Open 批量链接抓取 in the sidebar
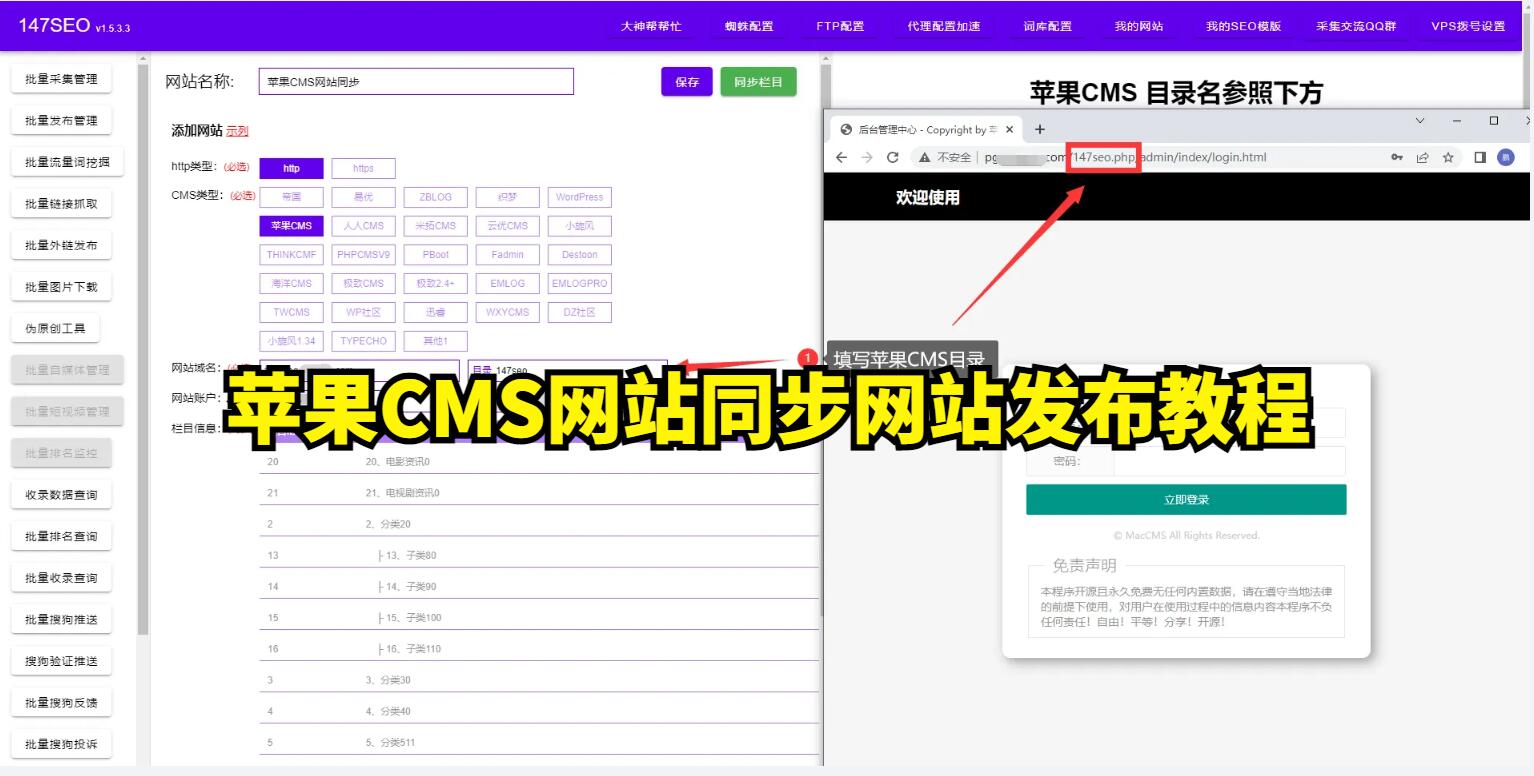The height and width of the screenshot is (776, 1534). [x=61, y=204]
